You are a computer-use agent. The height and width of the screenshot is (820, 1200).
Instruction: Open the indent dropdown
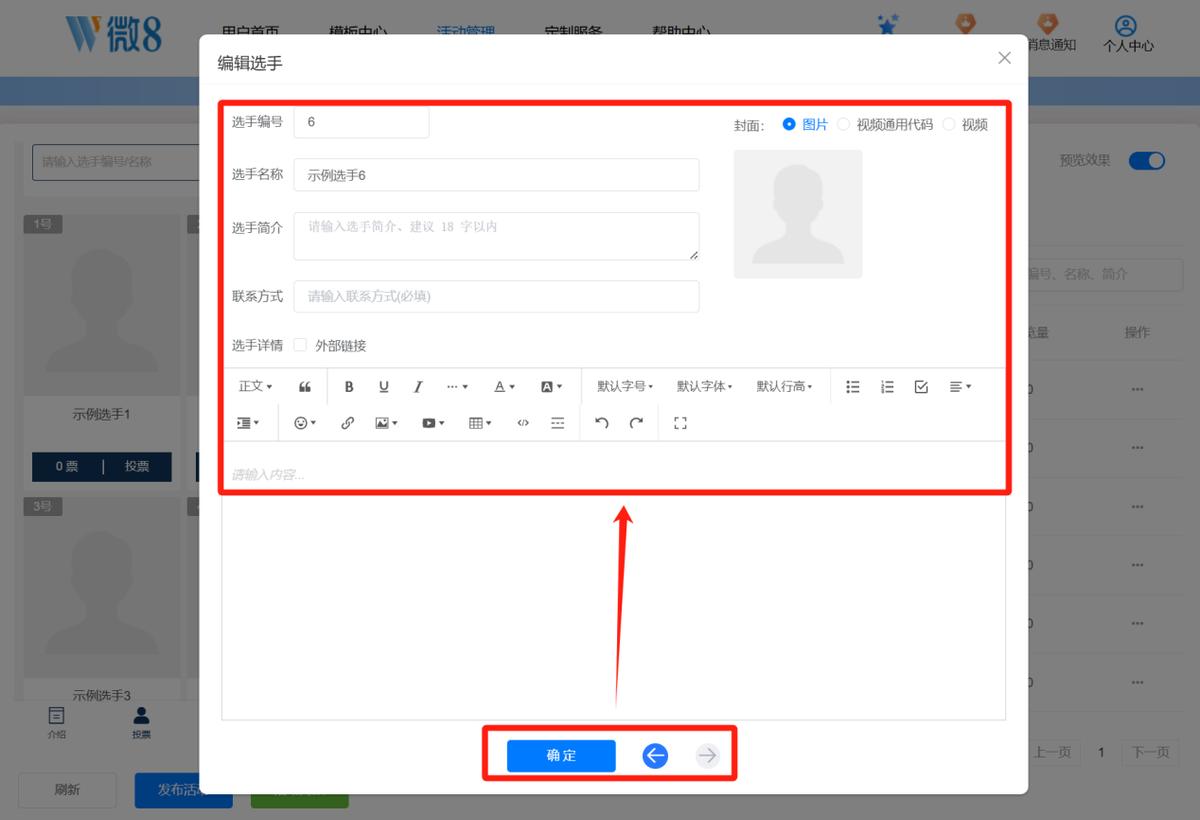[247, 423]
